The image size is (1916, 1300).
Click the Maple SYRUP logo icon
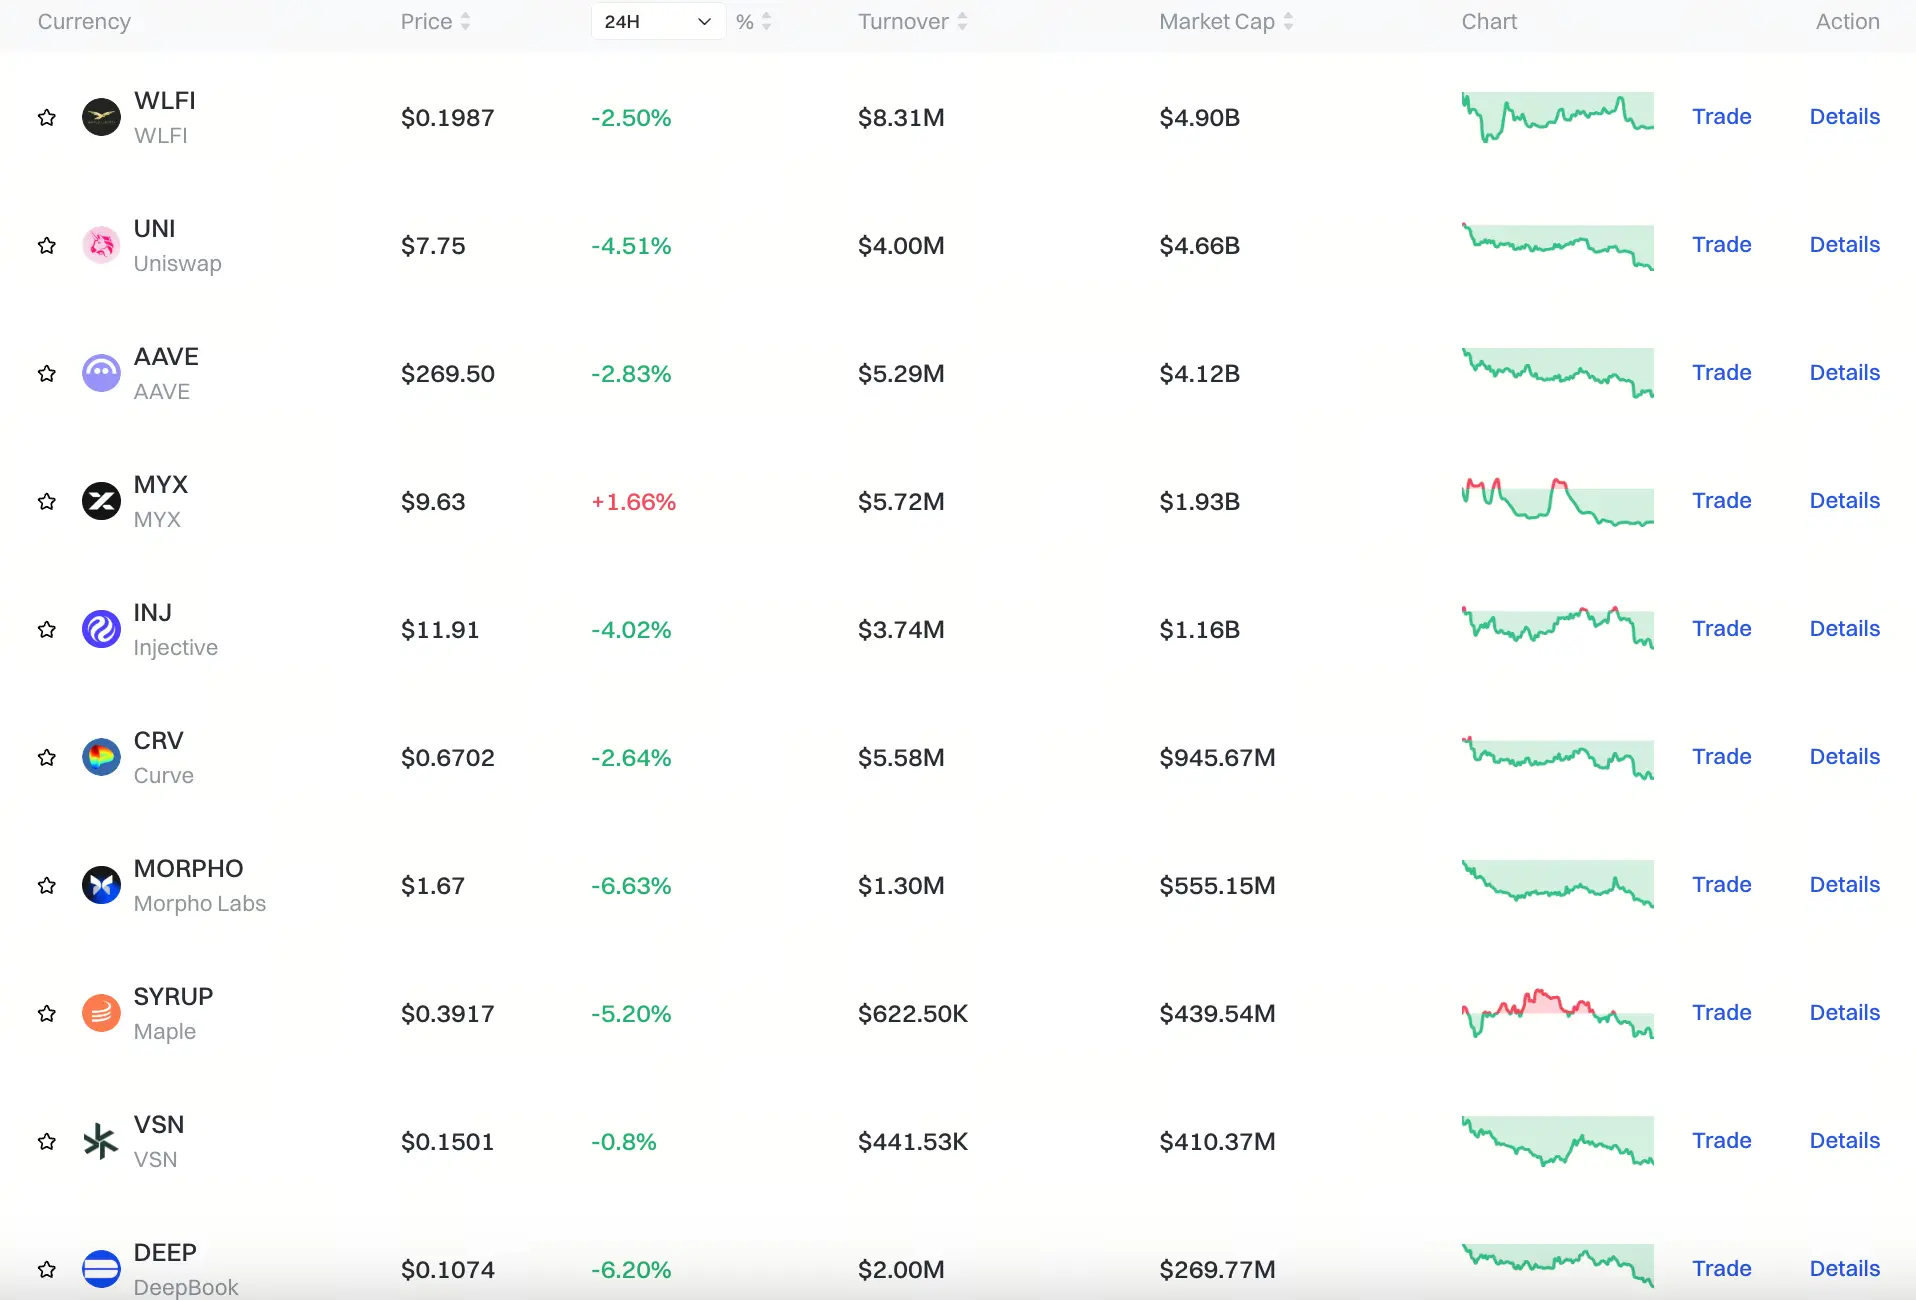point(101,1013)
